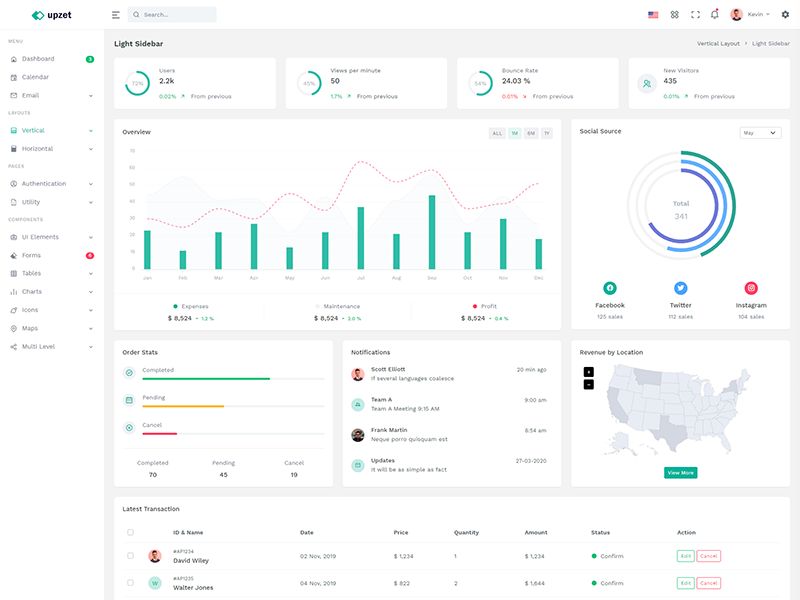
Task: Open the settings gear icon
Action: (x=785, y=14)
